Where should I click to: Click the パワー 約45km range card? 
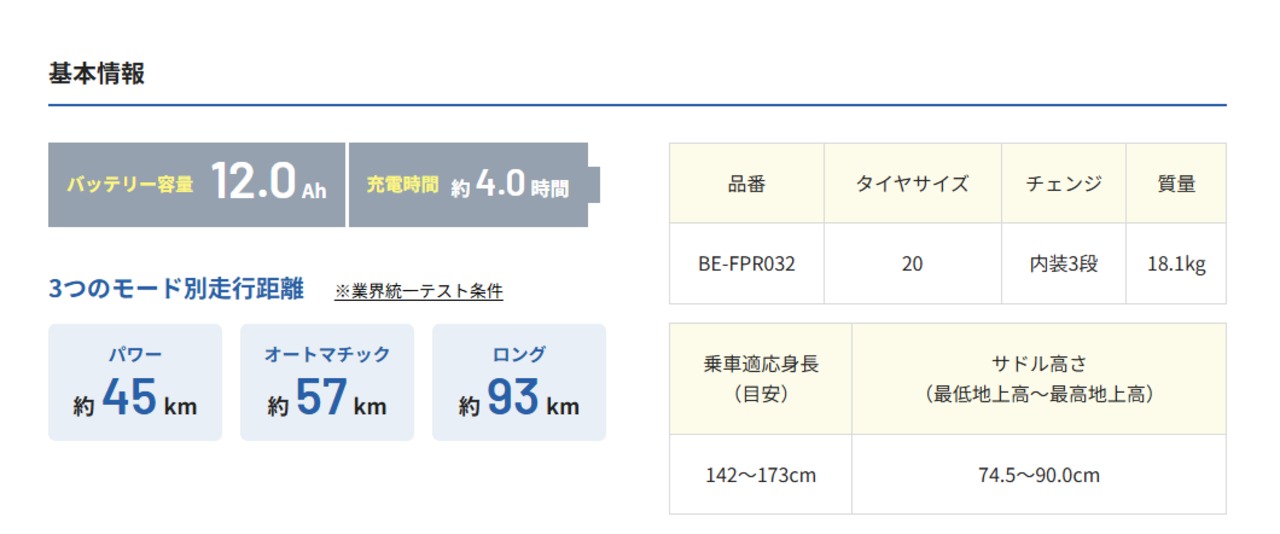coord(135,382)
